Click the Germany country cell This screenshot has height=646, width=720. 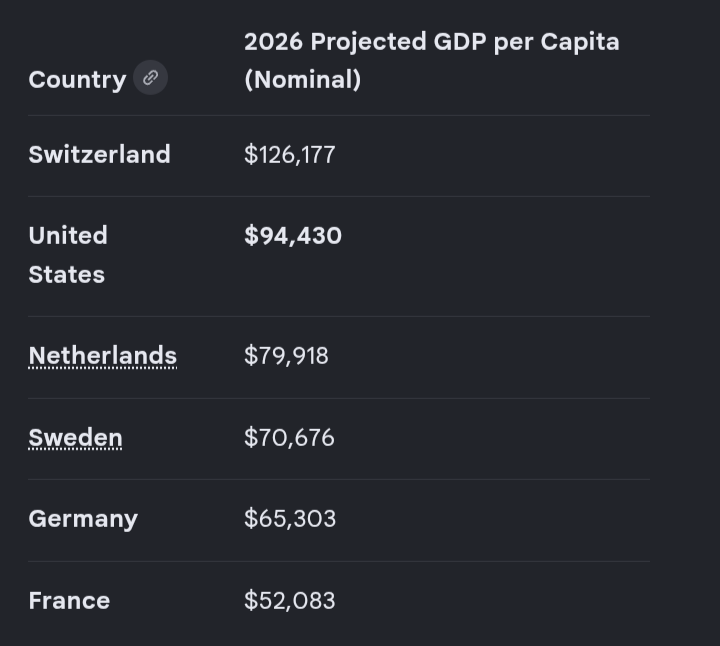pyautogui.click(x=83, y=519)
